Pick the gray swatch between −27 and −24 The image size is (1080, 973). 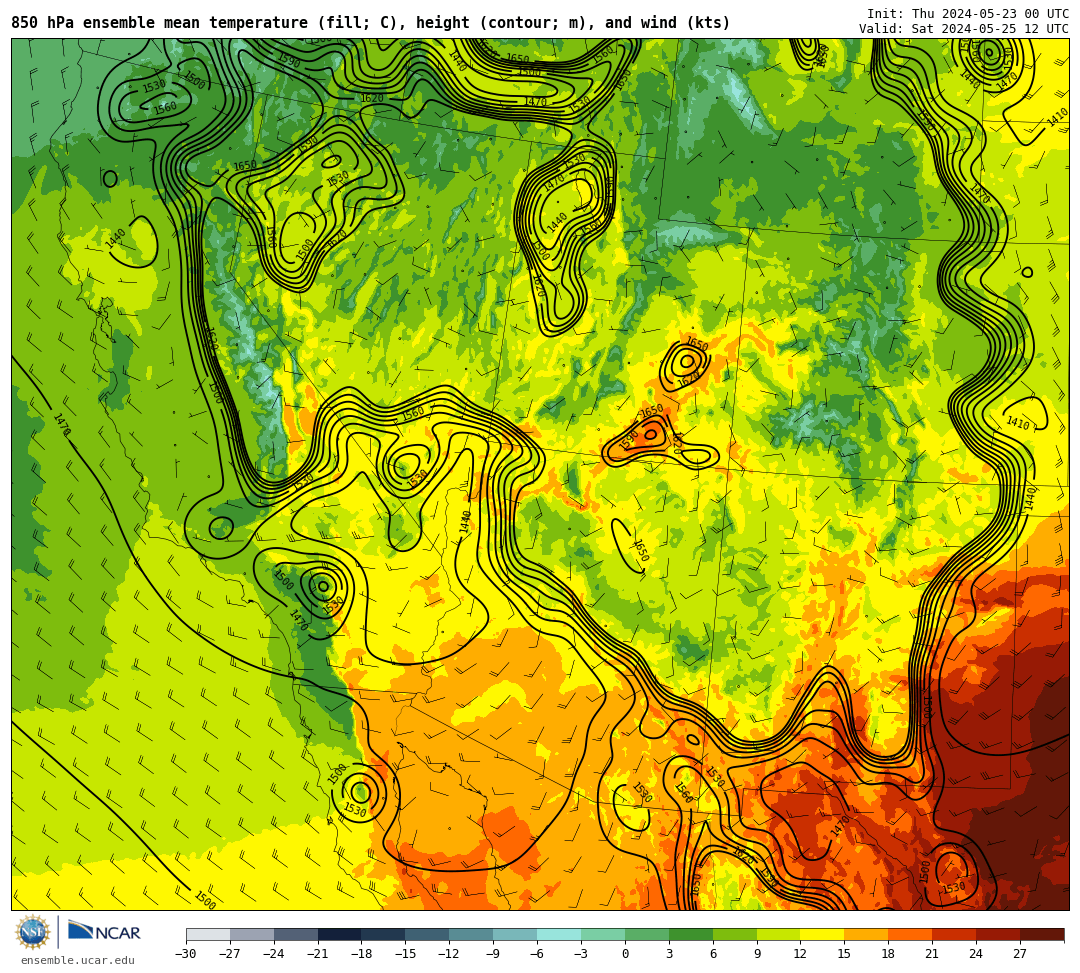pyautogui.click(x=252, y=934)
